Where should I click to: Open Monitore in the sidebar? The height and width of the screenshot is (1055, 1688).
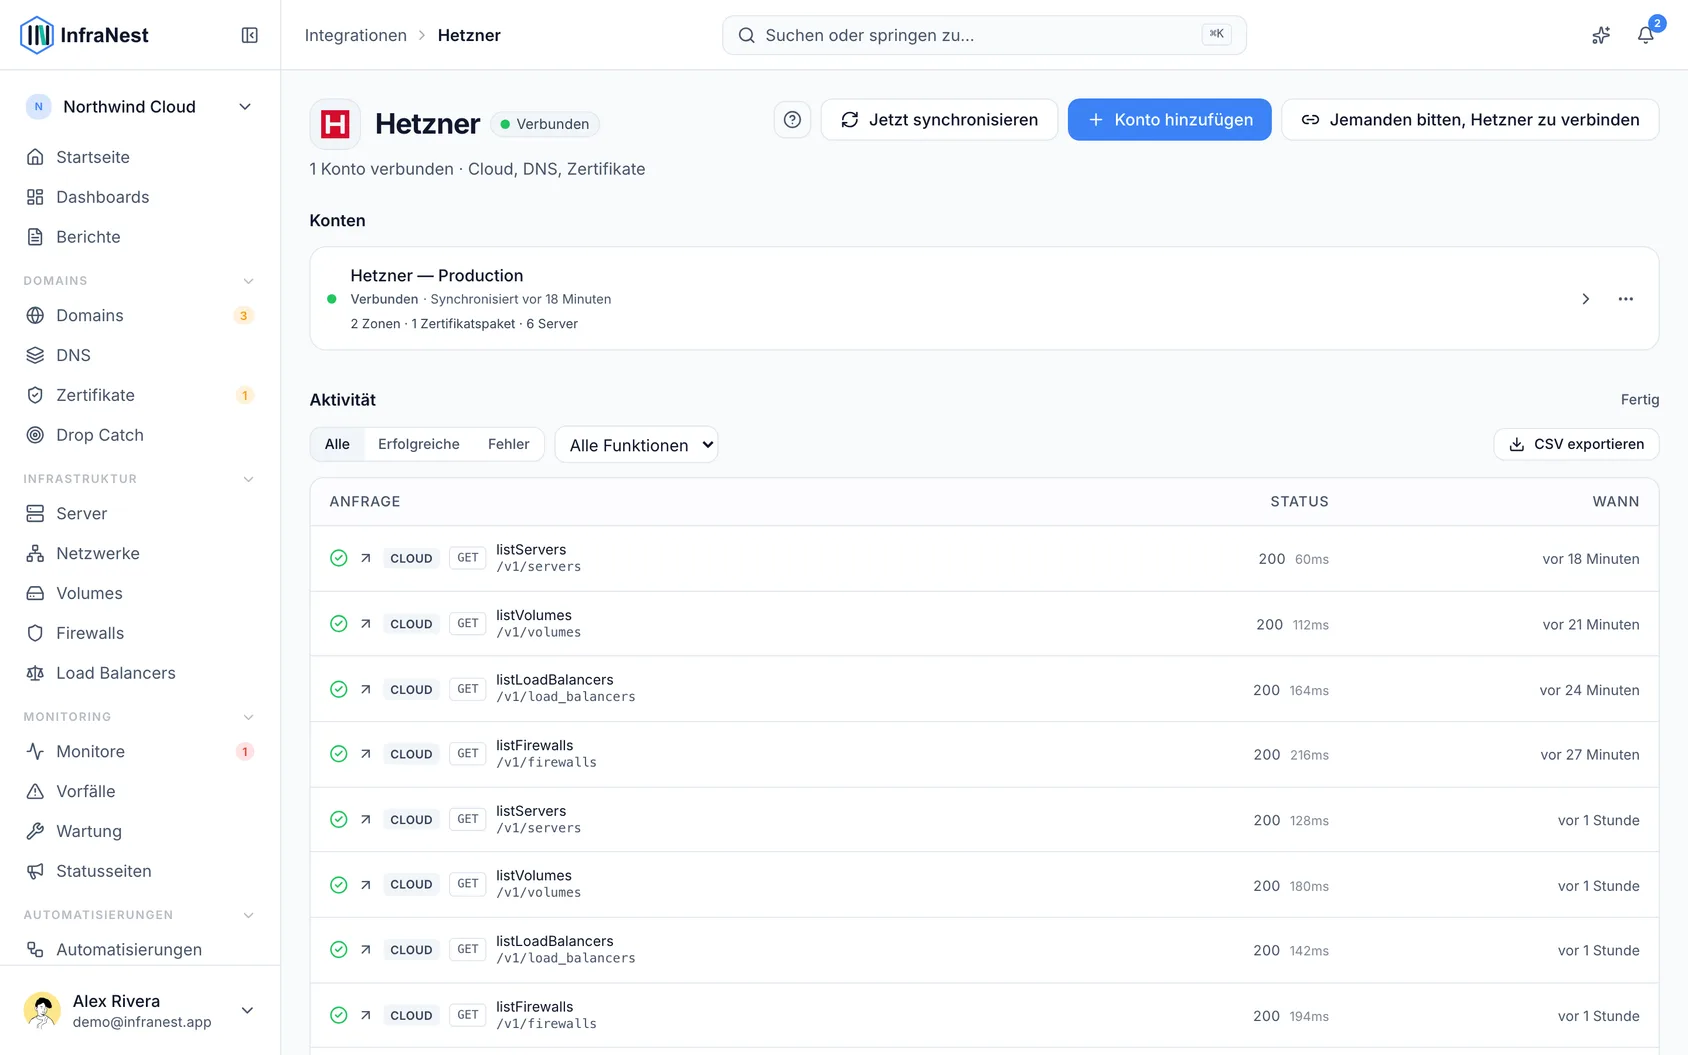140,751
